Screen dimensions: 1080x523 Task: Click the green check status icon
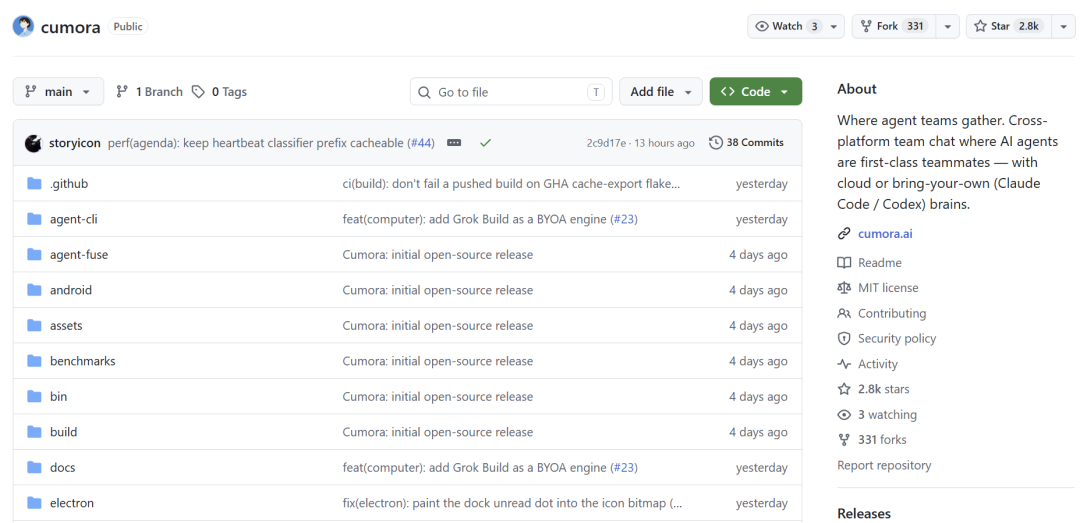[x=486, y=143]
